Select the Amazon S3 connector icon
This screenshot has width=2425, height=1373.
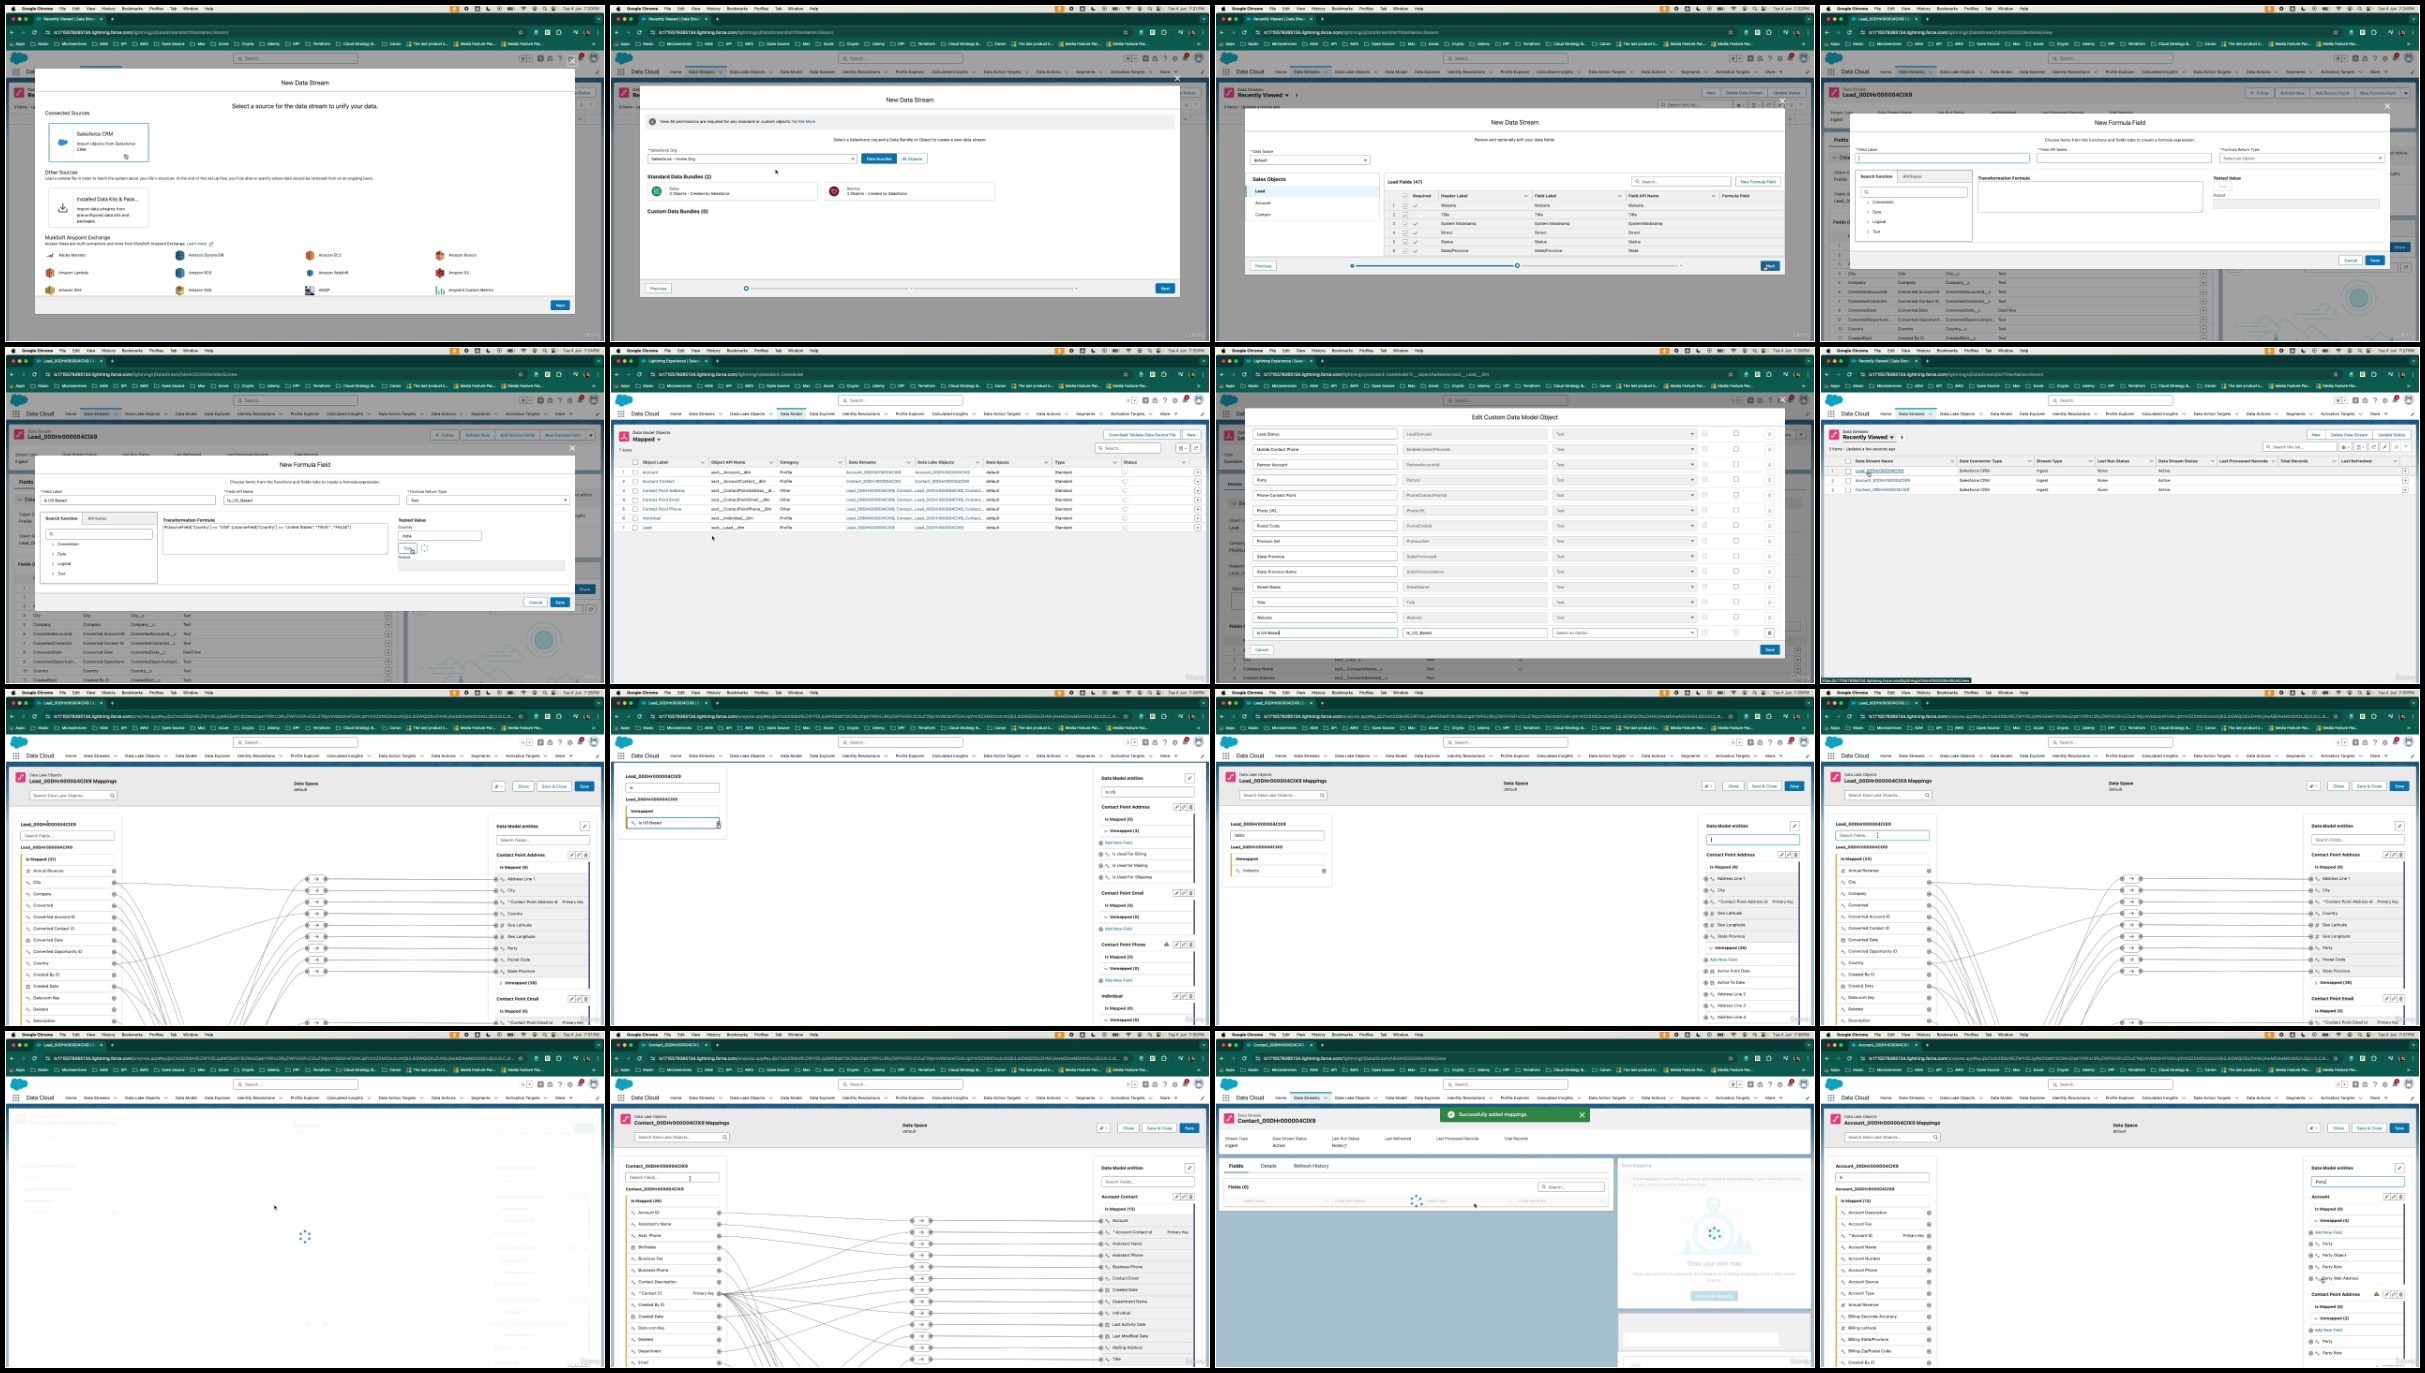pyautogui.click(x=440, y=272)
